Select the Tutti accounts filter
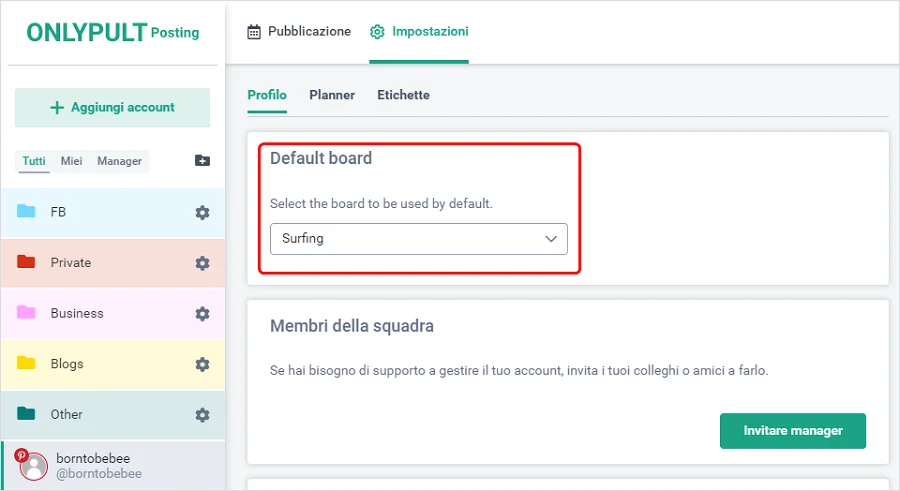Image resolution: width=900 pixels, height=491 pixels. point(34,161)
